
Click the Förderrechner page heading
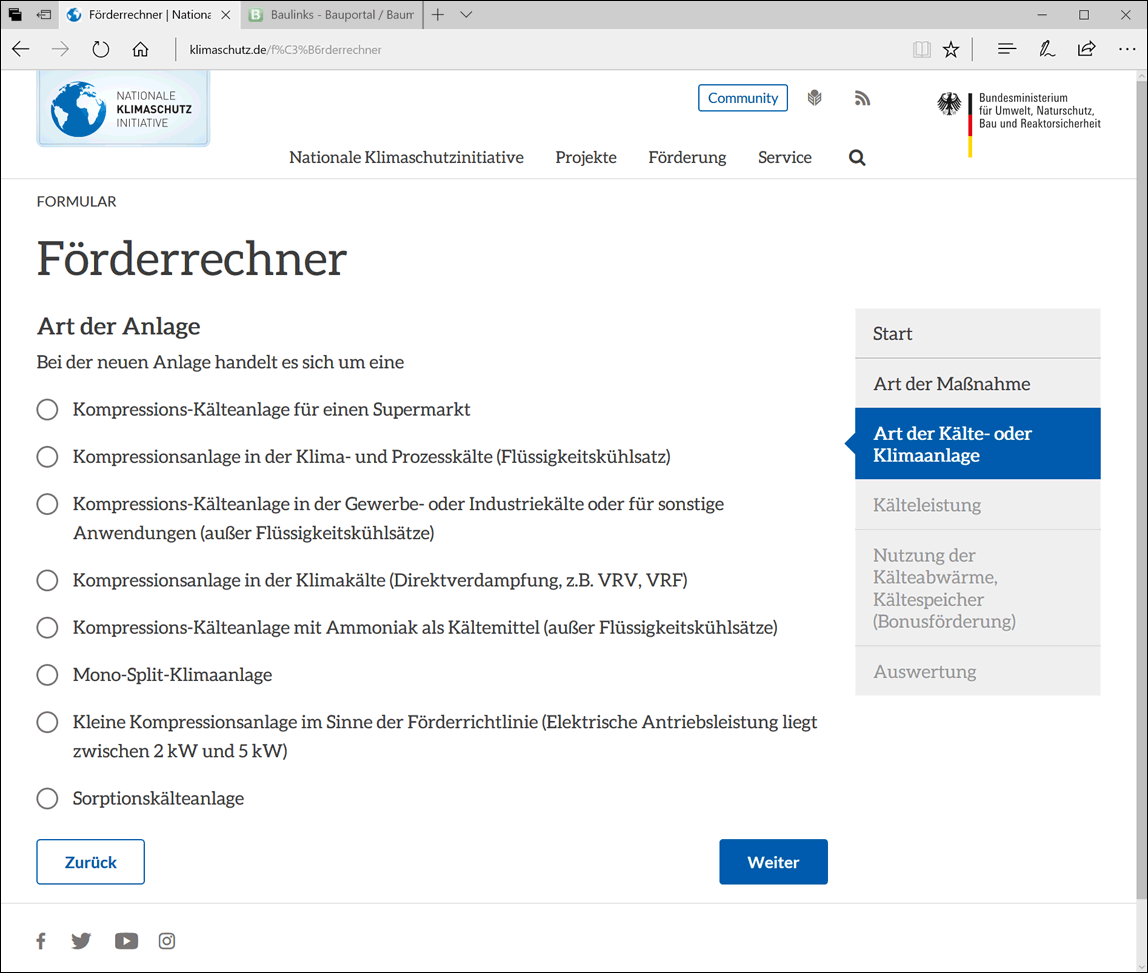pyautogui.click(x=192, y=259)
